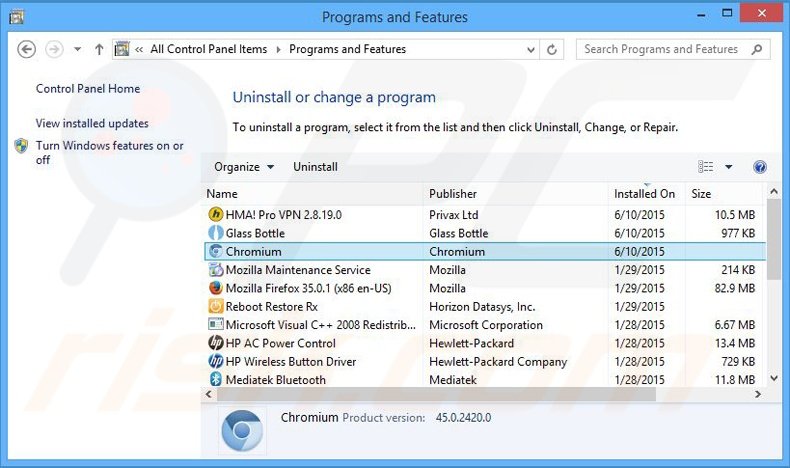Click the Microsoft Corporation publisher cell
This screenshot has height=468, width=790.
[486, 325]
